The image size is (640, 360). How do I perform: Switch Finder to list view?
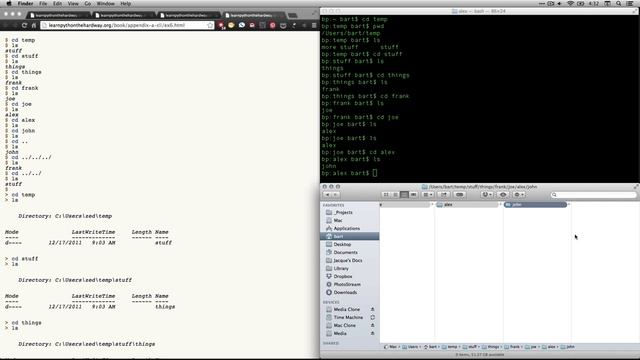pos(395,195)
